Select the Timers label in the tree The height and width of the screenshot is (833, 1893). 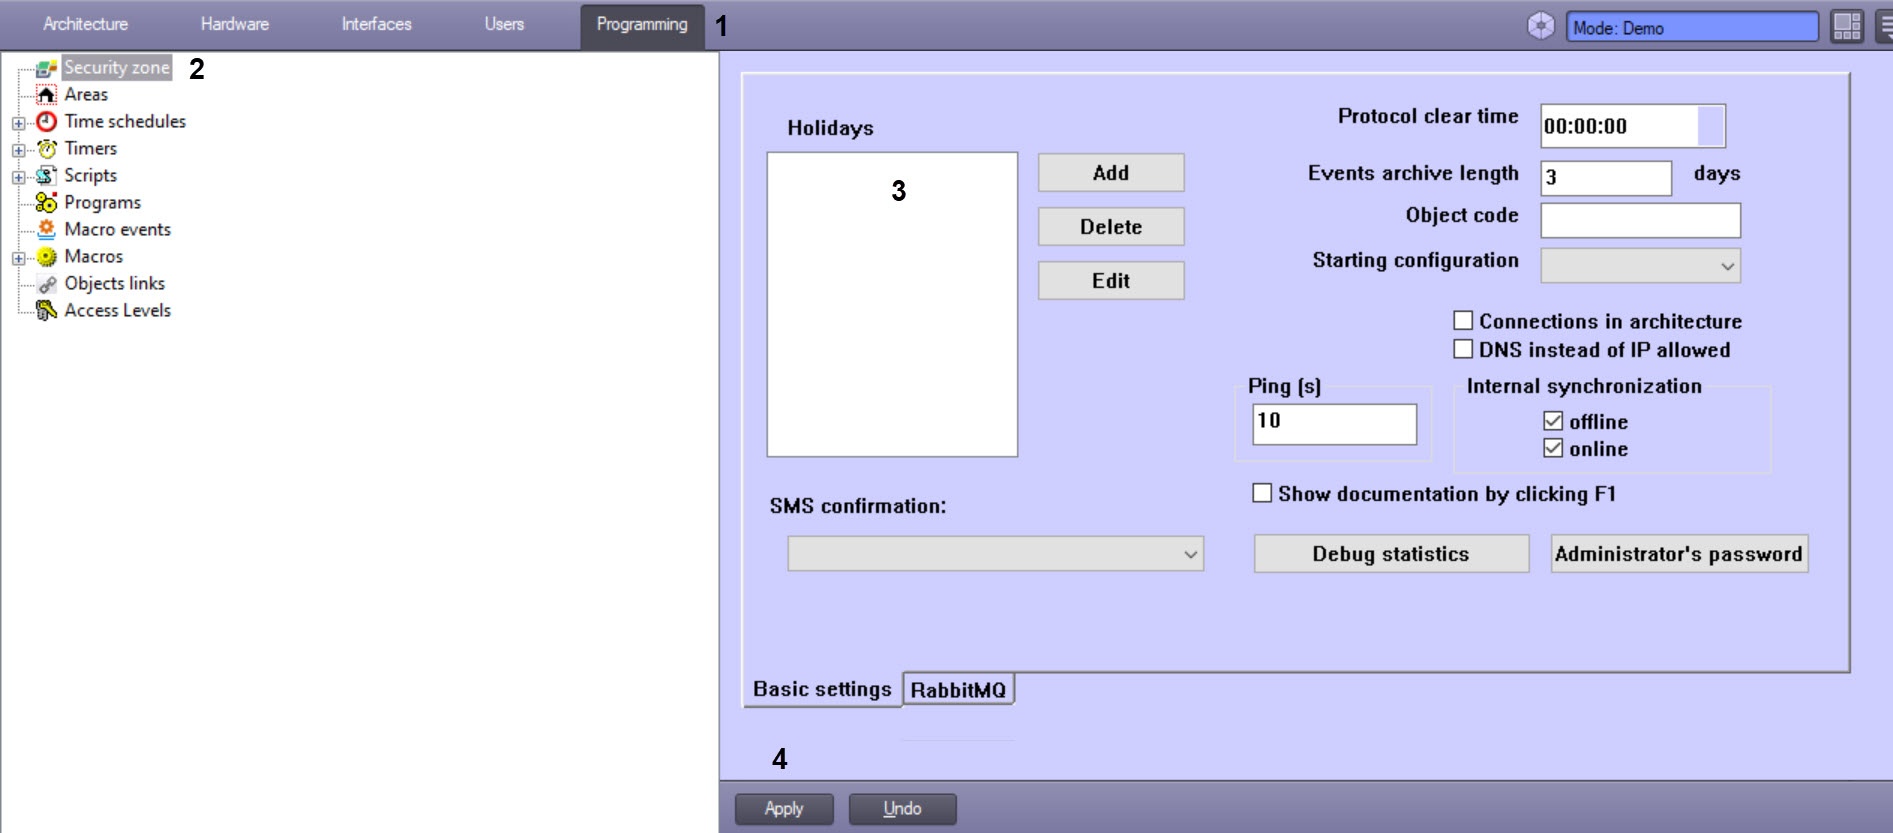click(91, 149)
